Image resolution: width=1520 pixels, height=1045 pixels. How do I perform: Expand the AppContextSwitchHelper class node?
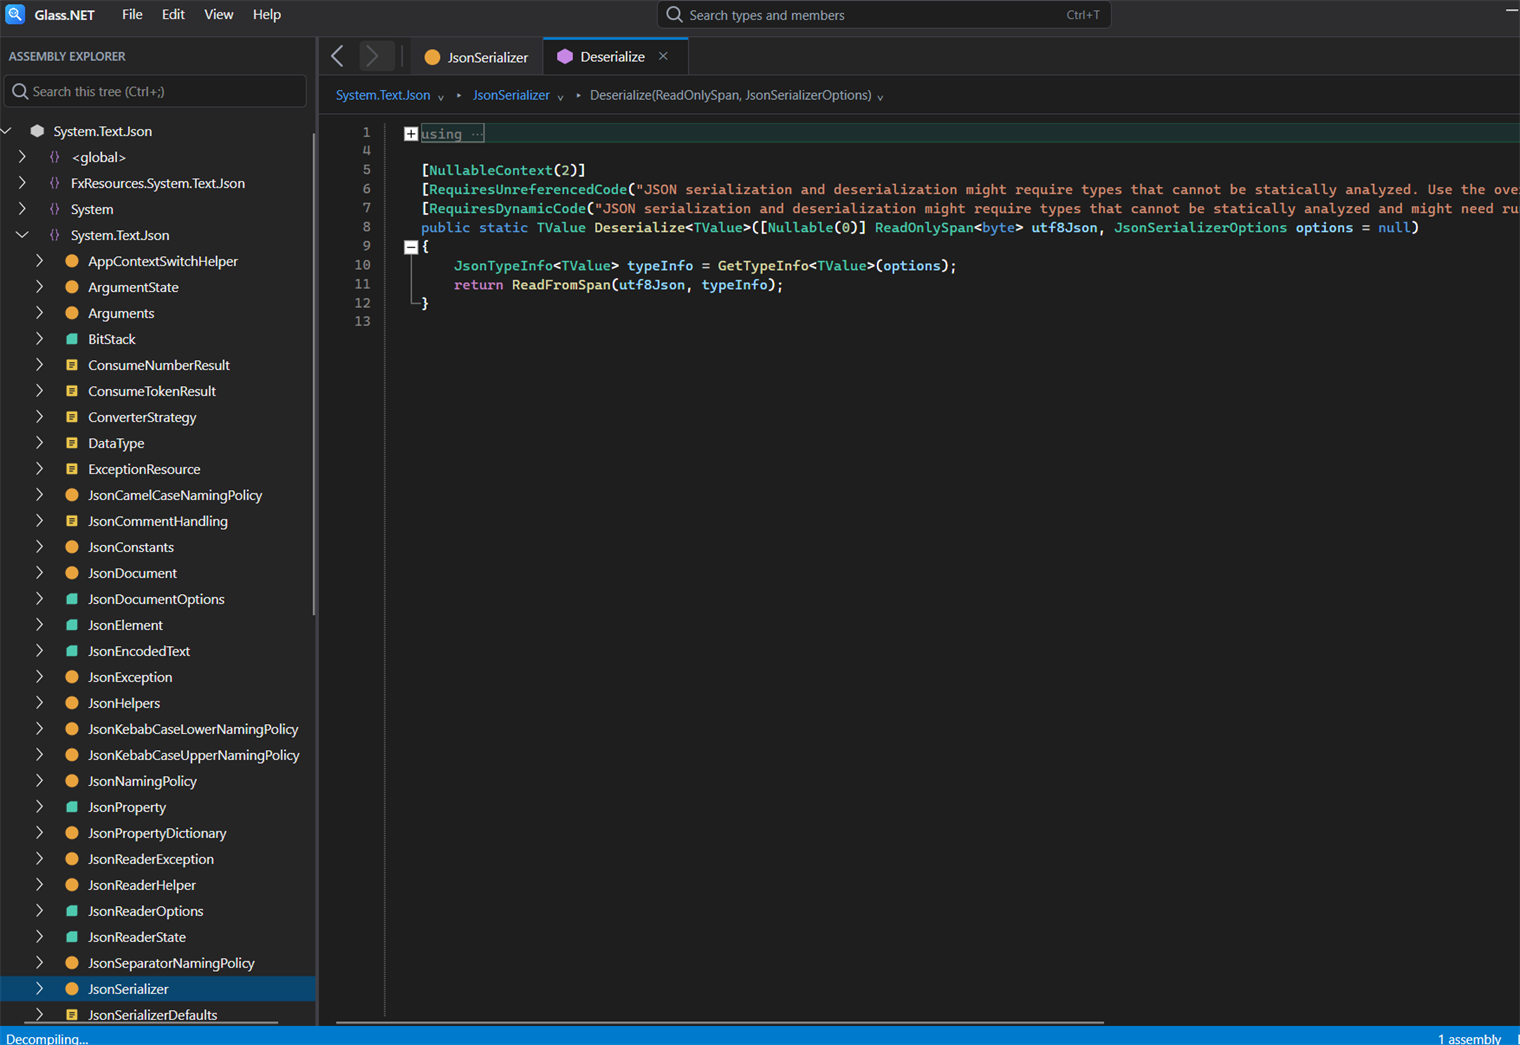click(39, 261)
